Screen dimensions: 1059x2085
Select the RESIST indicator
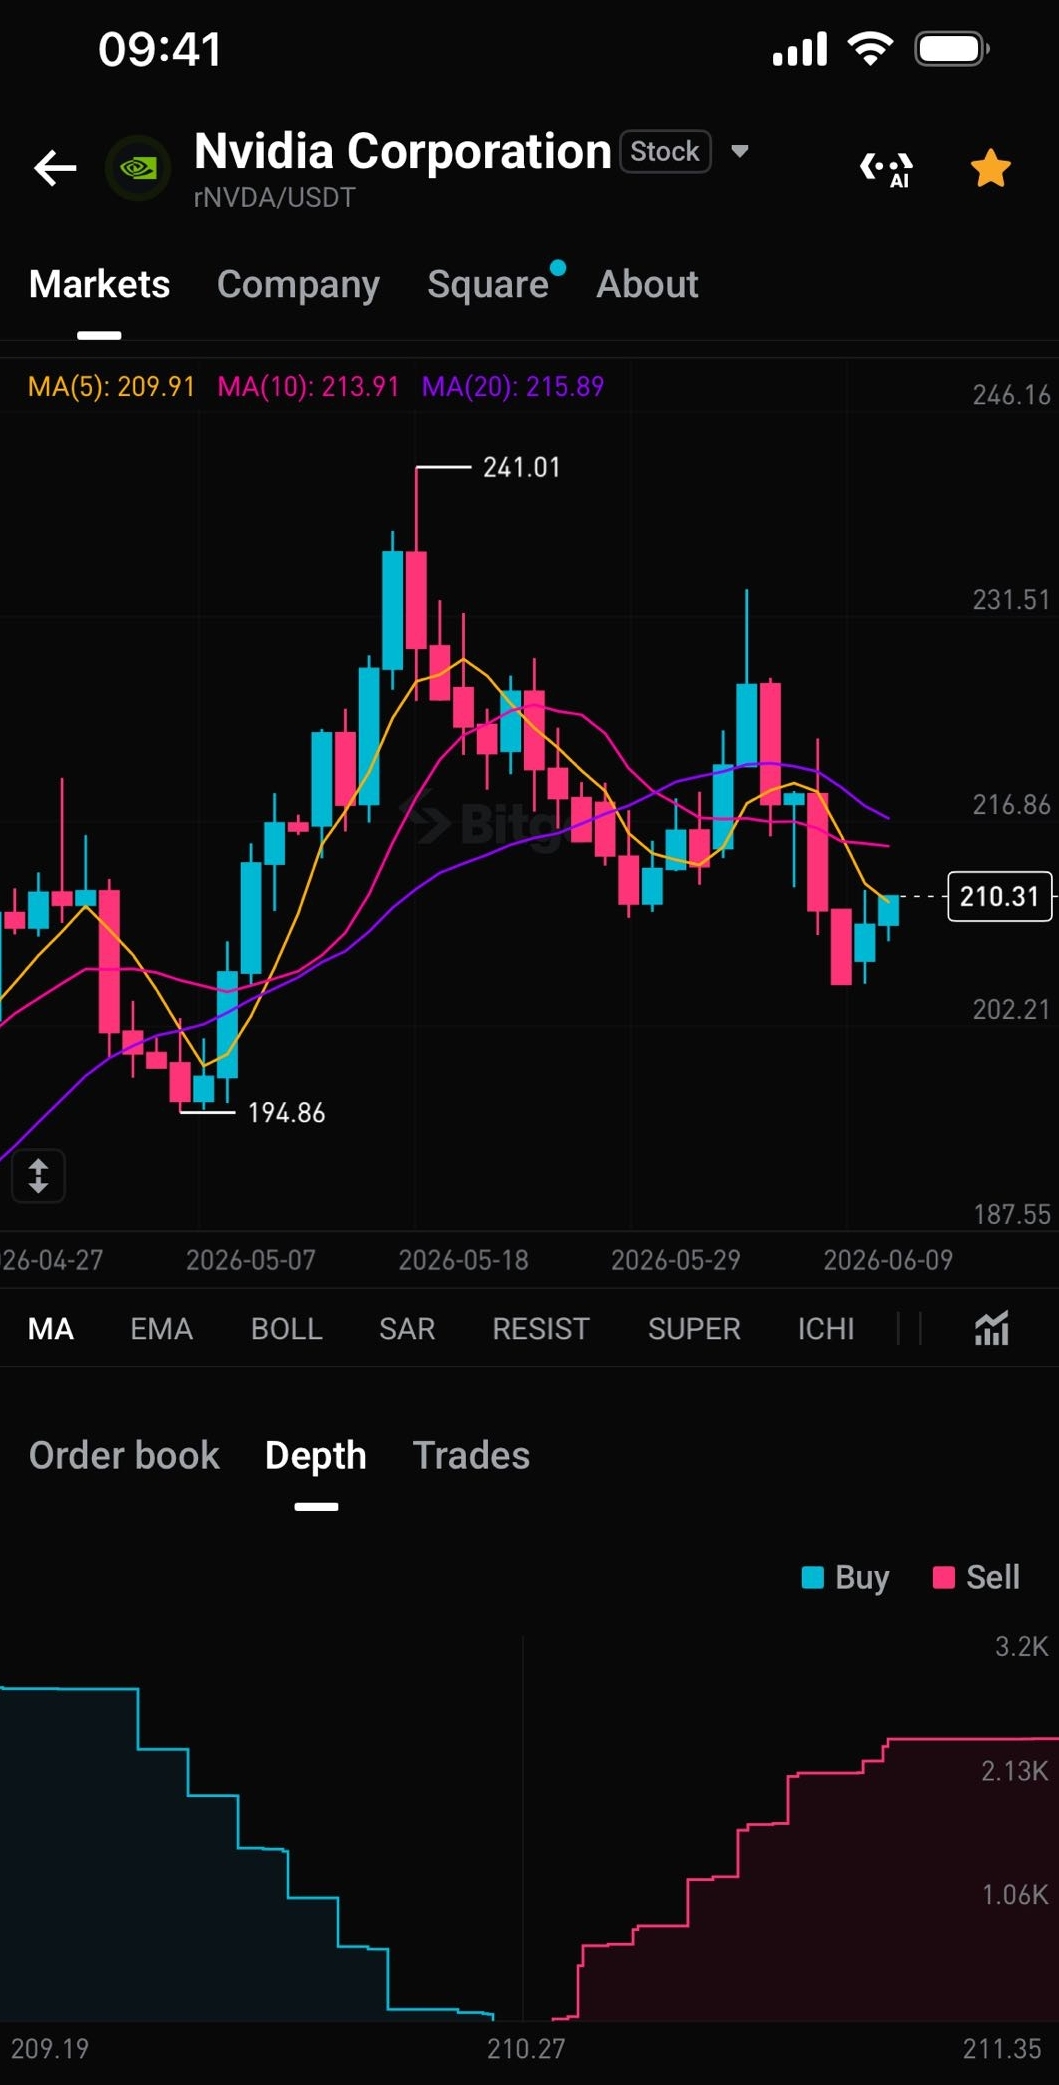541,1329
